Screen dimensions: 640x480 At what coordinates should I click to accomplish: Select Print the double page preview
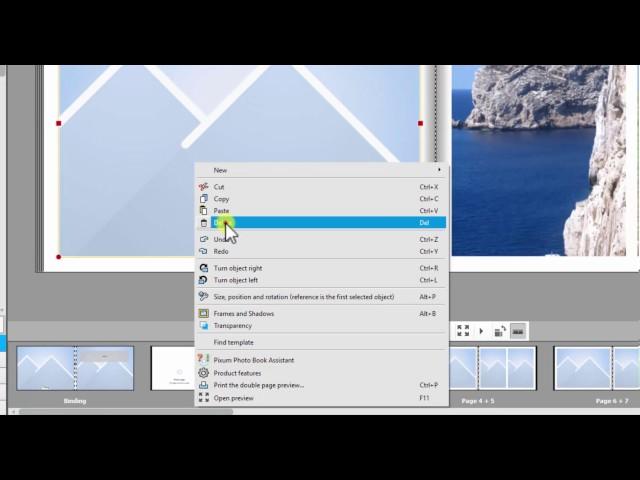[x=322, y=385]
